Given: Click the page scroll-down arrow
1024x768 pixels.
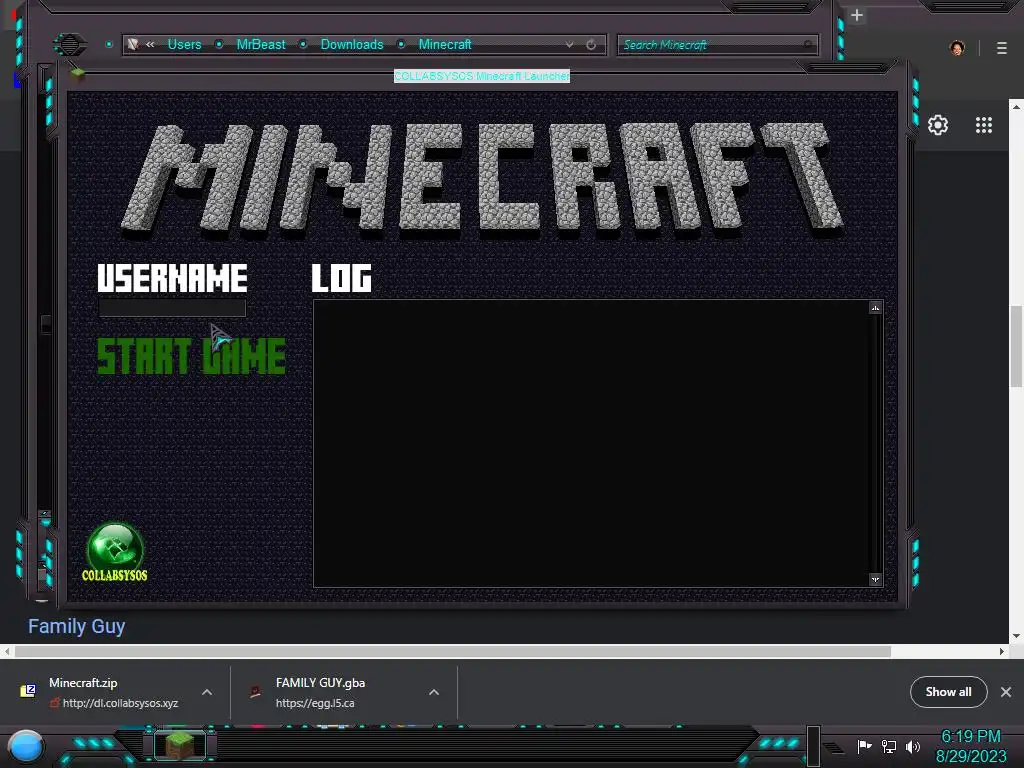Looking at the screenshot, I should pyautogui.click(x=1016, y=636).
